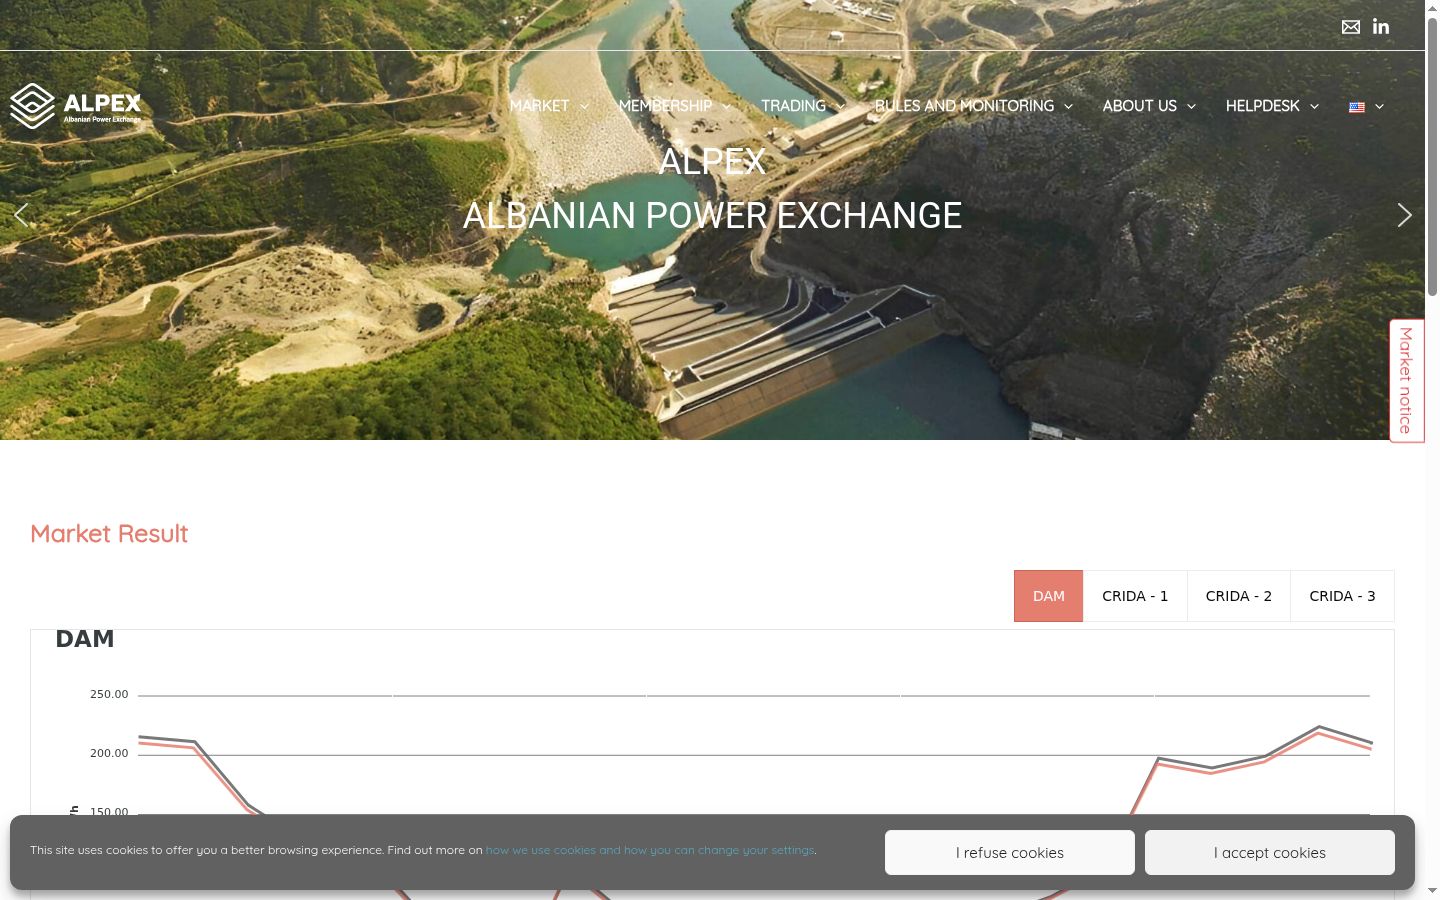This screenshot has height=900, width=1440.
Task: Click the page vertical scrollbar
Action: click(x=1432, y=157)
